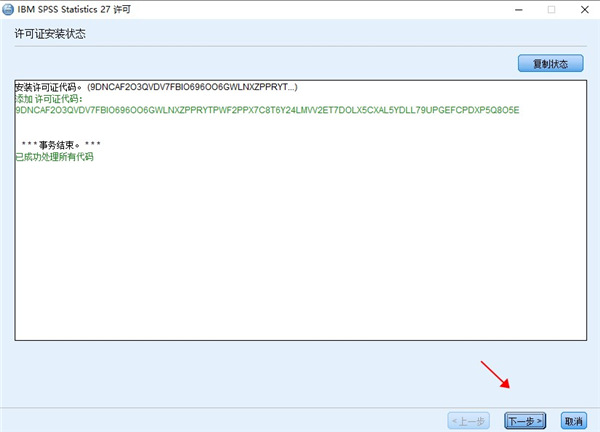Click the window title IBM SPSS Statistics 27 许可
Viewport: 600px width, 432px height.
click(x=80, y=9)
